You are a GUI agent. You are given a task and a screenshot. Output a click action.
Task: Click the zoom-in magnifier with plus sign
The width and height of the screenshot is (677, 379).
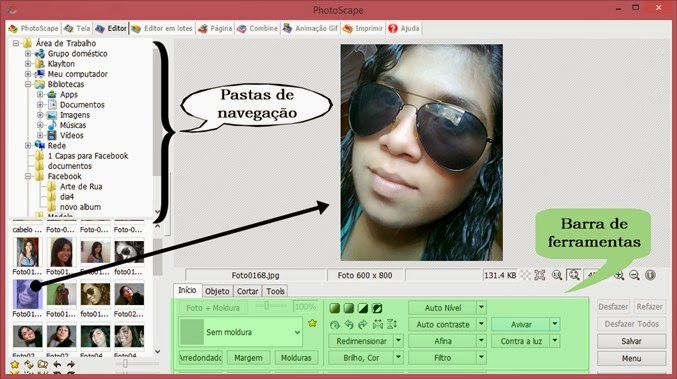619,275
